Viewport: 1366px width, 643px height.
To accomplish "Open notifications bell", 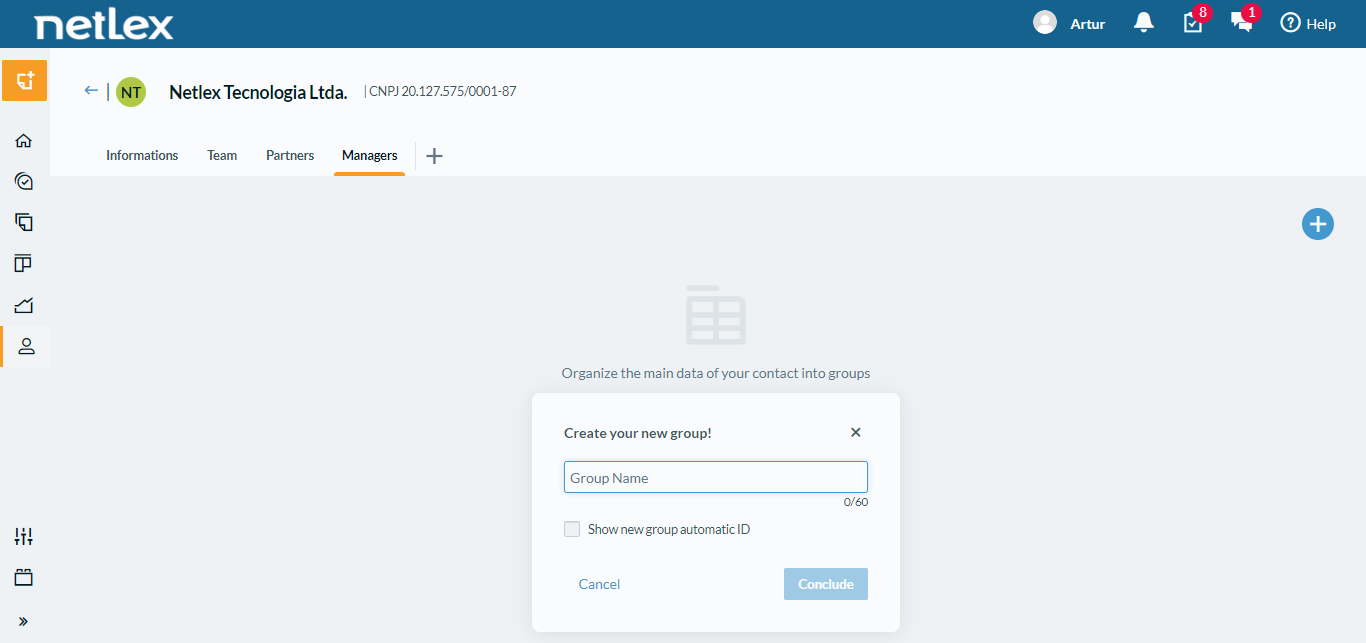I will pyautogui.click(x=1144, y=23).
